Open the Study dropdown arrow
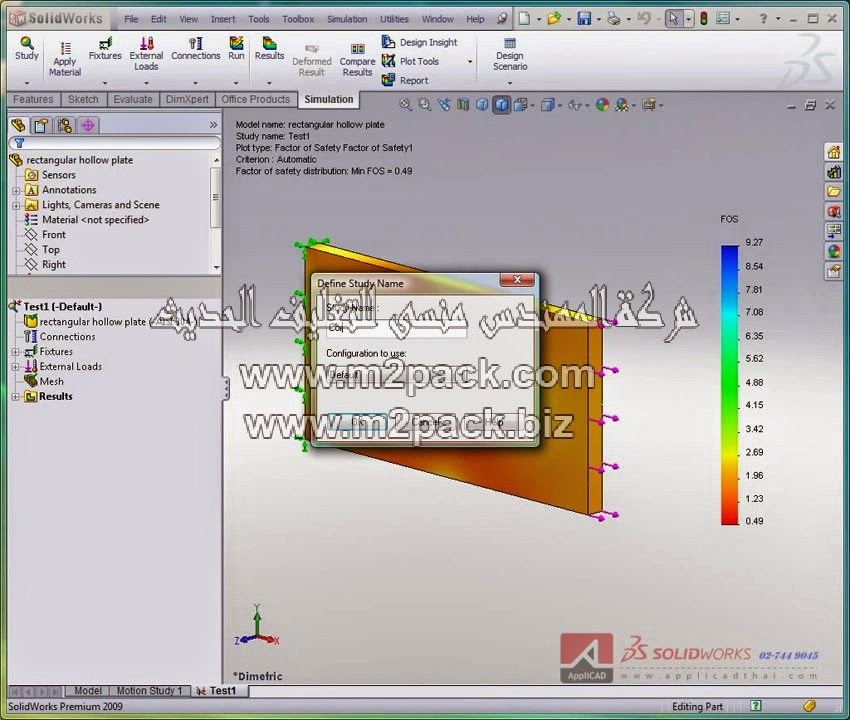 tap(27, 83)
